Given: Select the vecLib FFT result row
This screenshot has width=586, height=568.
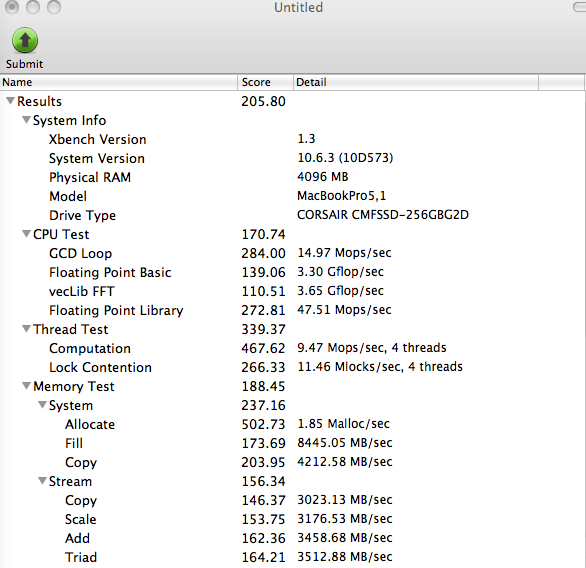Looking at the screenshot, I should (x=292, y=291).
